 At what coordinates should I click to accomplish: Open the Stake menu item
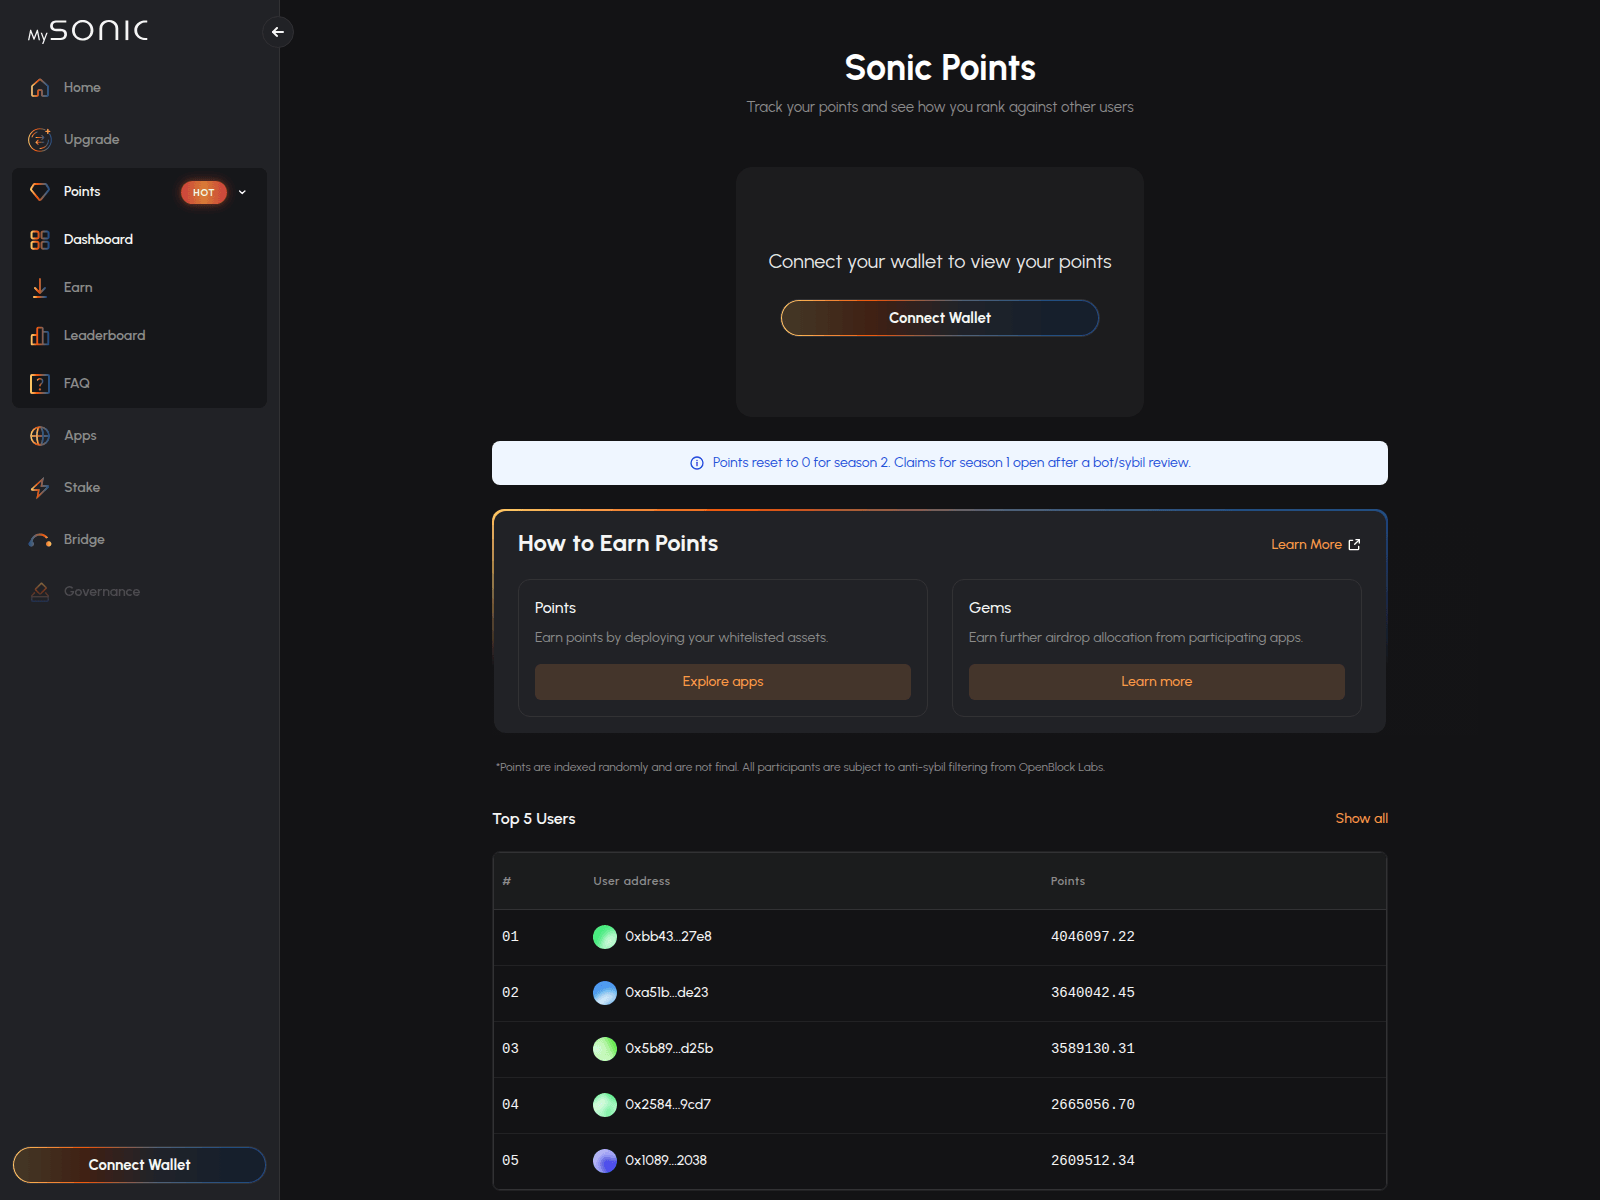point(139,488)
